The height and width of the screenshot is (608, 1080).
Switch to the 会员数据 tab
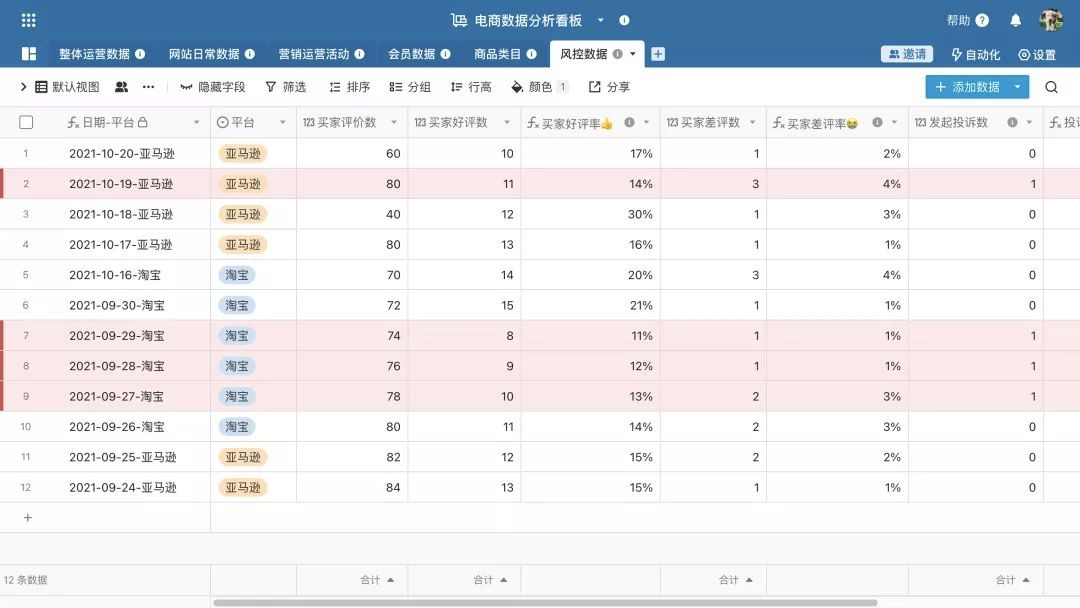pos(412,55)
